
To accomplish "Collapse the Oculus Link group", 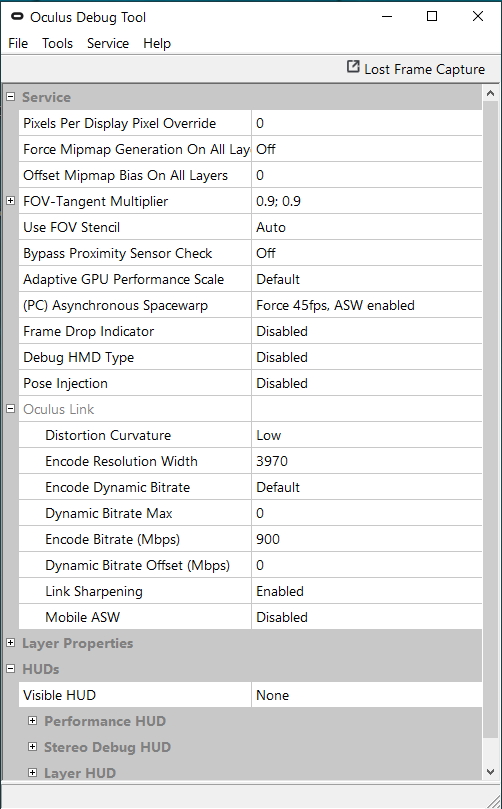I will tap(10, 409).
